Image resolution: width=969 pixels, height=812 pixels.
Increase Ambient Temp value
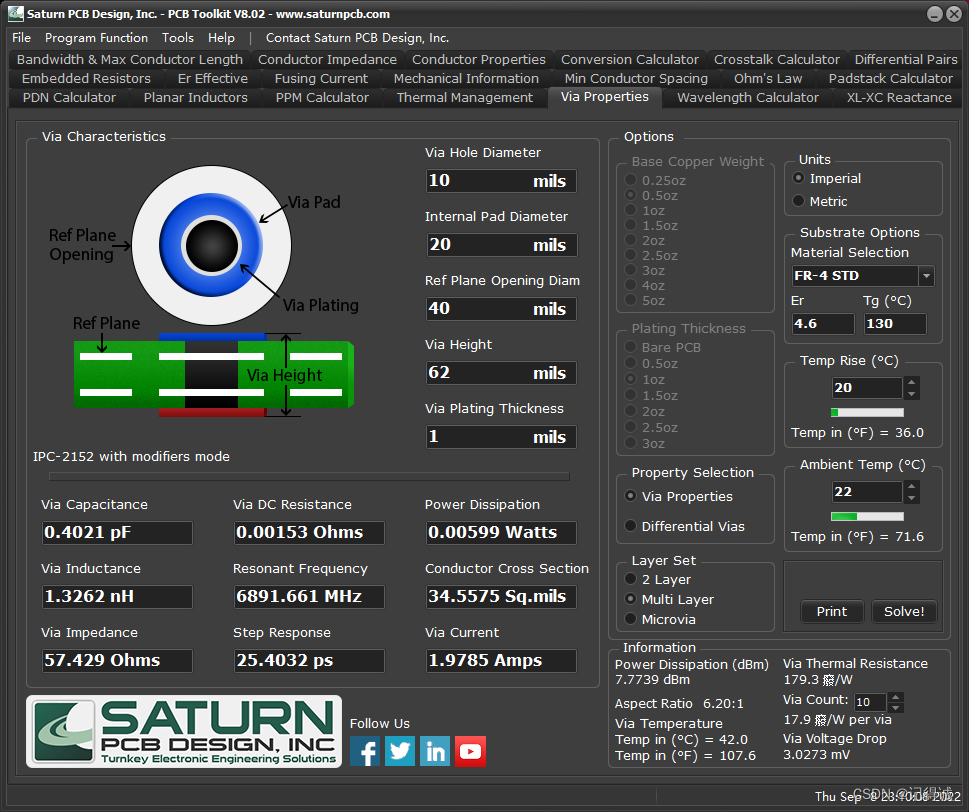click(912, 486)
